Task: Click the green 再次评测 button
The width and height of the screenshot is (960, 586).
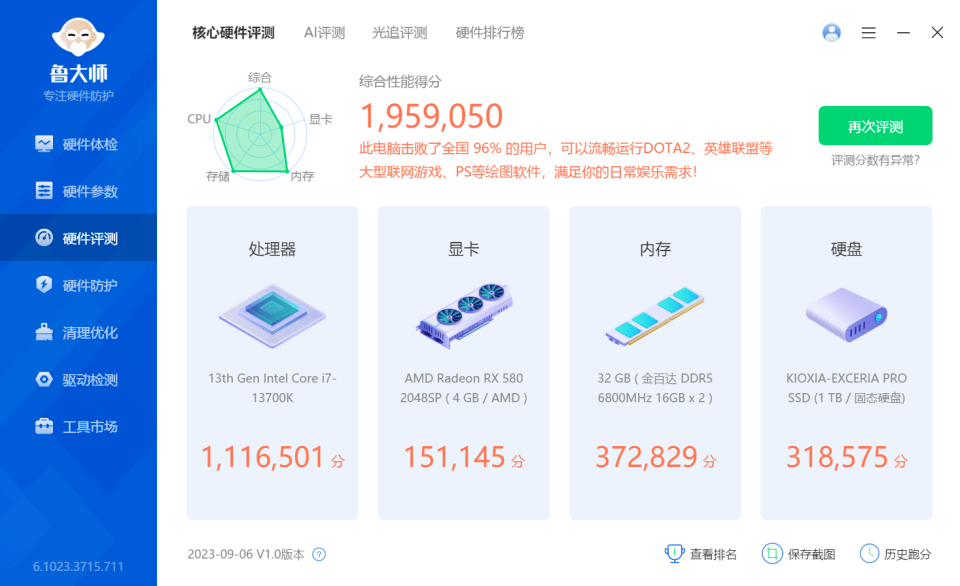Action: click(875, 126)
